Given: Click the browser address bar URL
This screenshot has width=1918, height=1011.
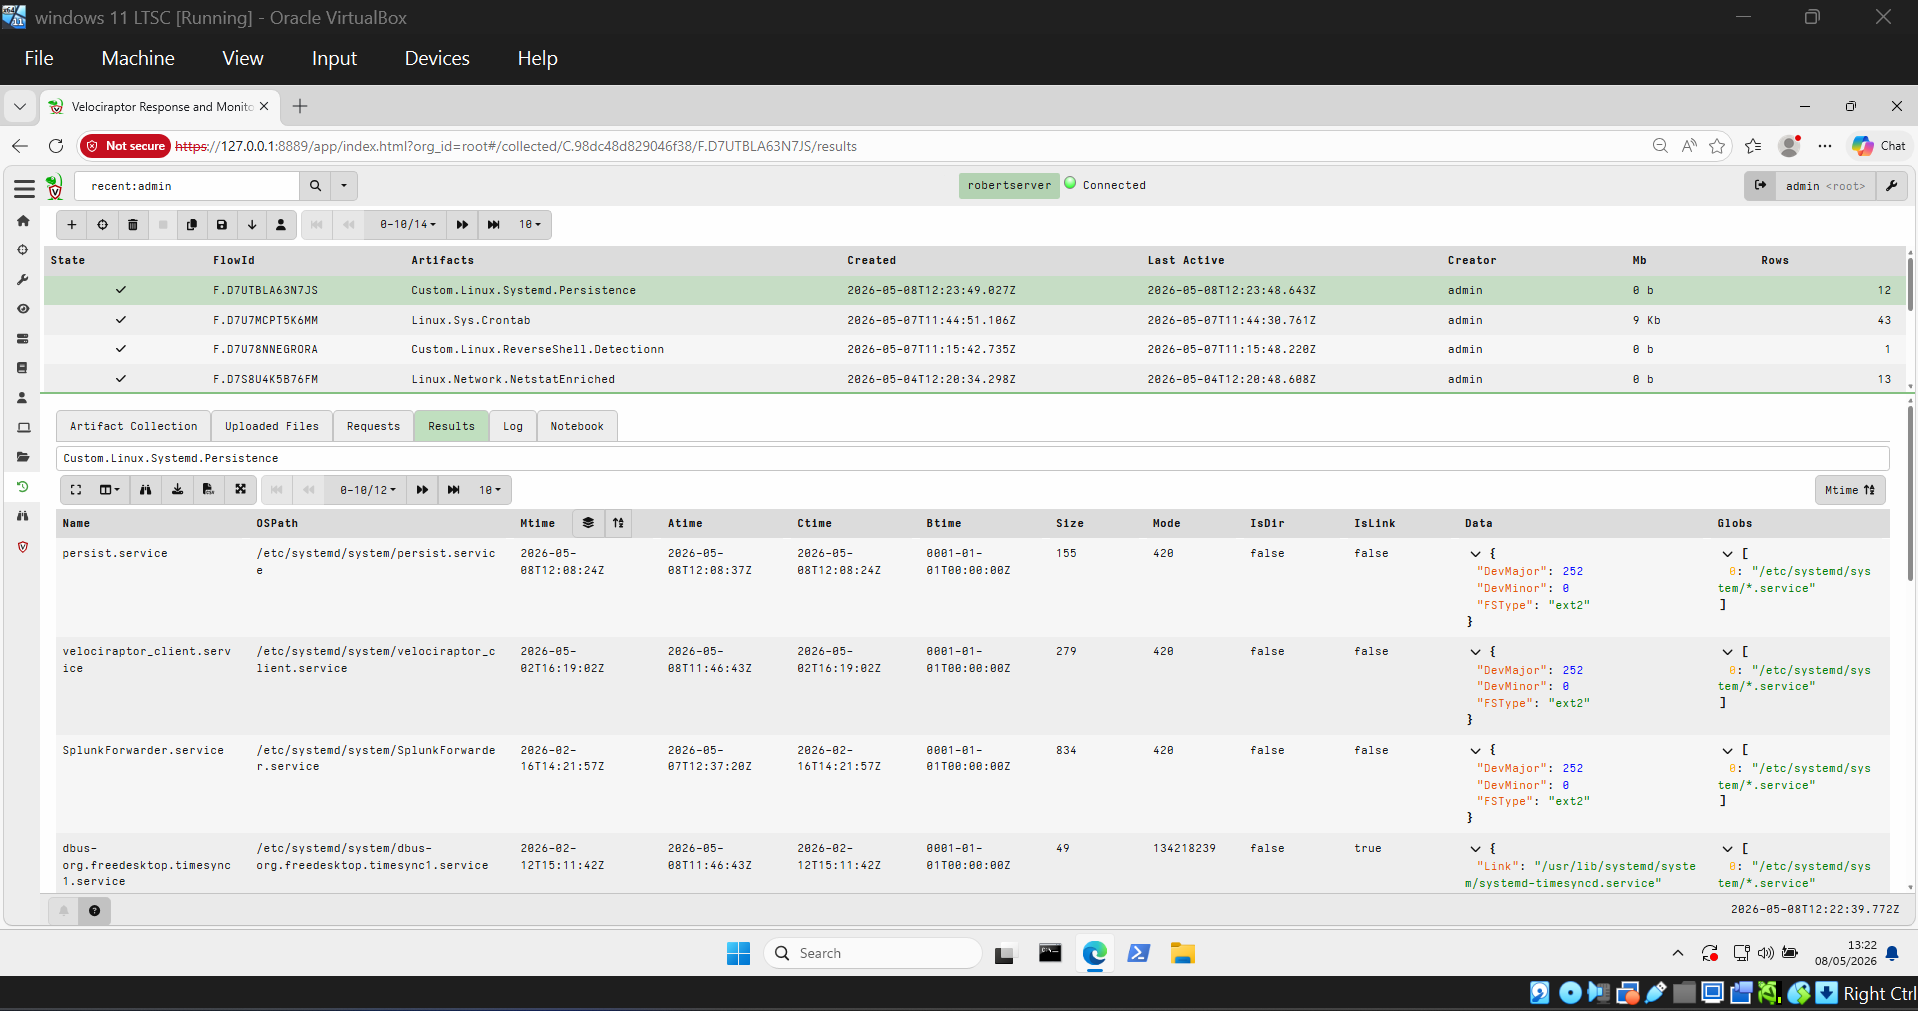Looking at the screenshot, I should (516, 146).
